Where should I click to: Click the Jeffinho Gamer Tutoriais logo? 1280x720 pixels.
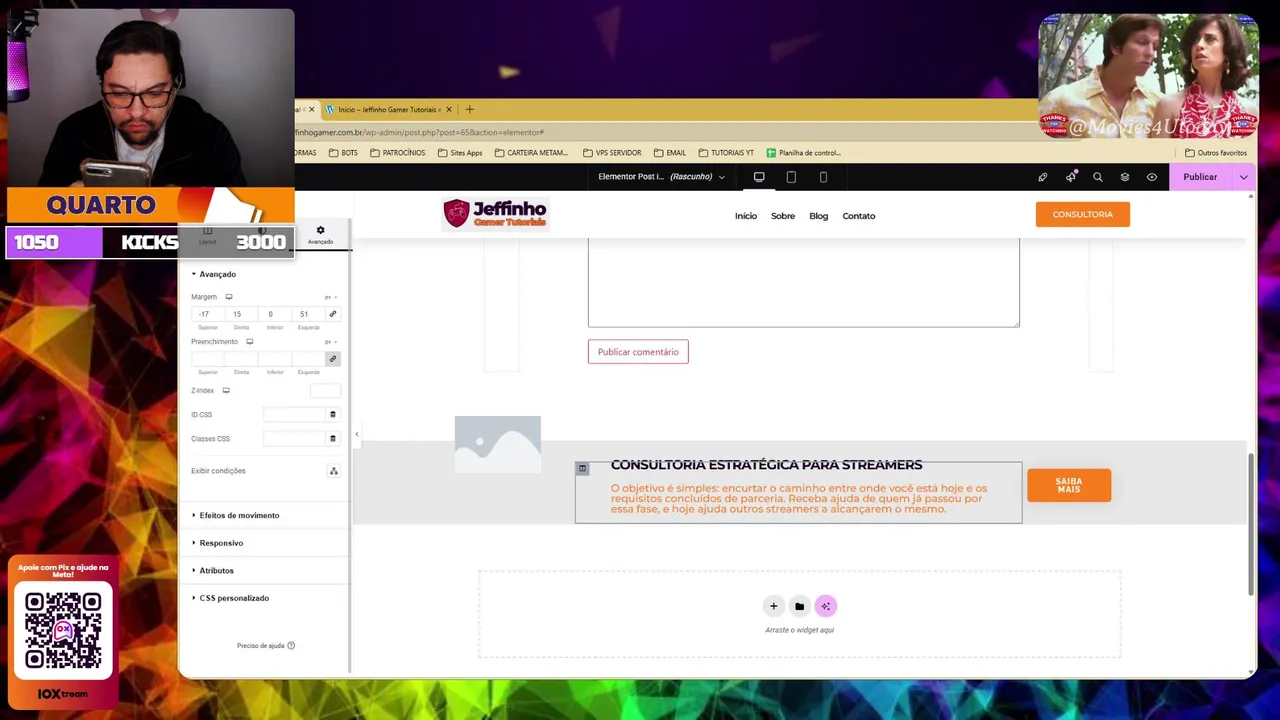coord(496,213)
